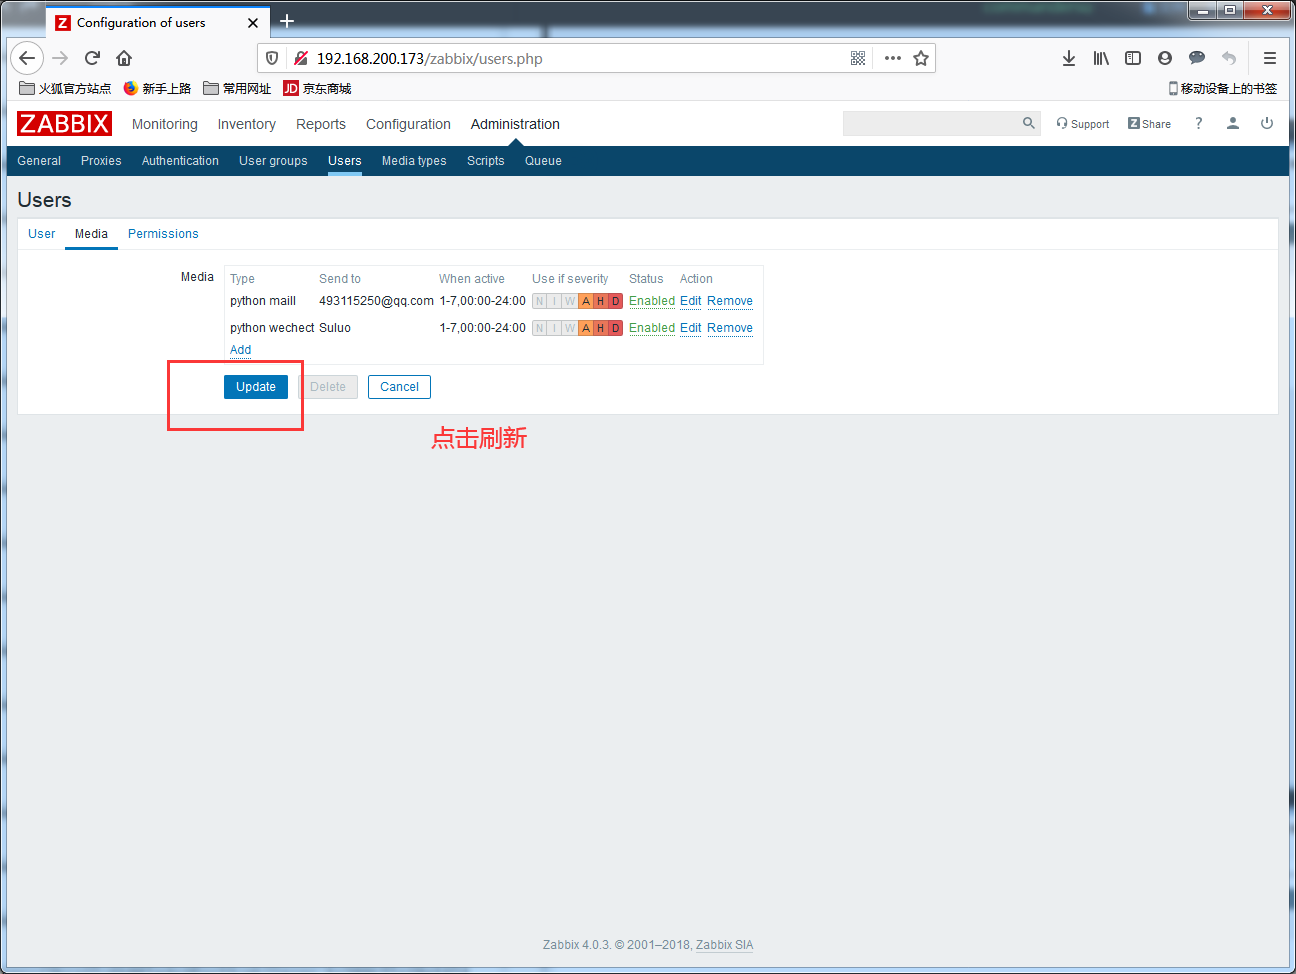
Task: Open the Reports menu
Action: (x=321, y=124)
